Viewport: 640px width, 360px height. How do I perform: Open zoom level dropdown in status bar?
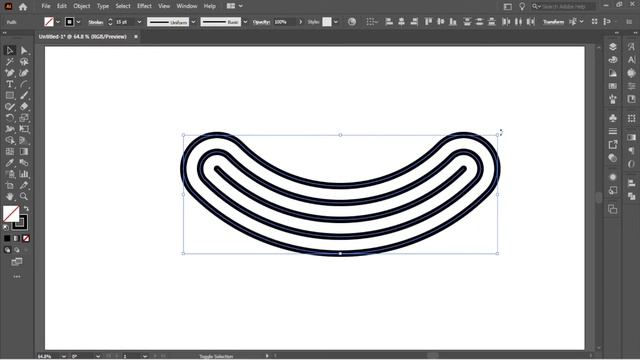coord(64,356)
